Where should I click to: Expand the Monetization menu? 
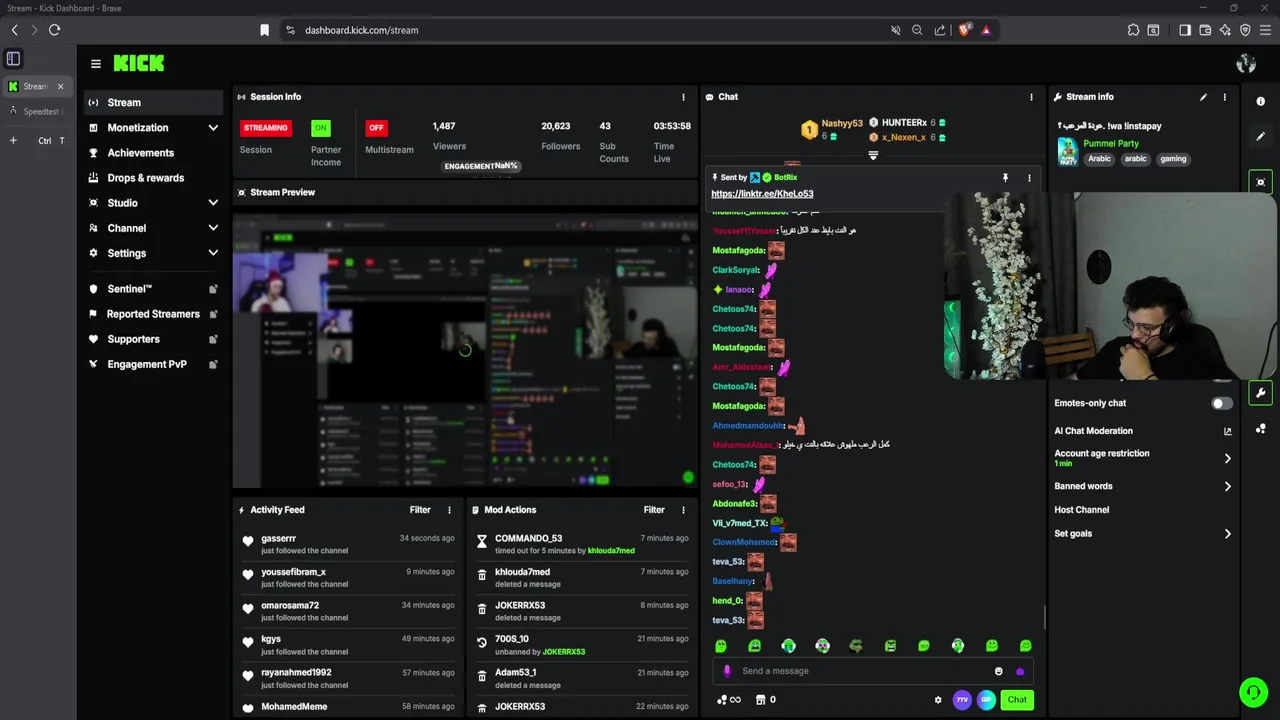pyautogui.click(x=213, y=128)
